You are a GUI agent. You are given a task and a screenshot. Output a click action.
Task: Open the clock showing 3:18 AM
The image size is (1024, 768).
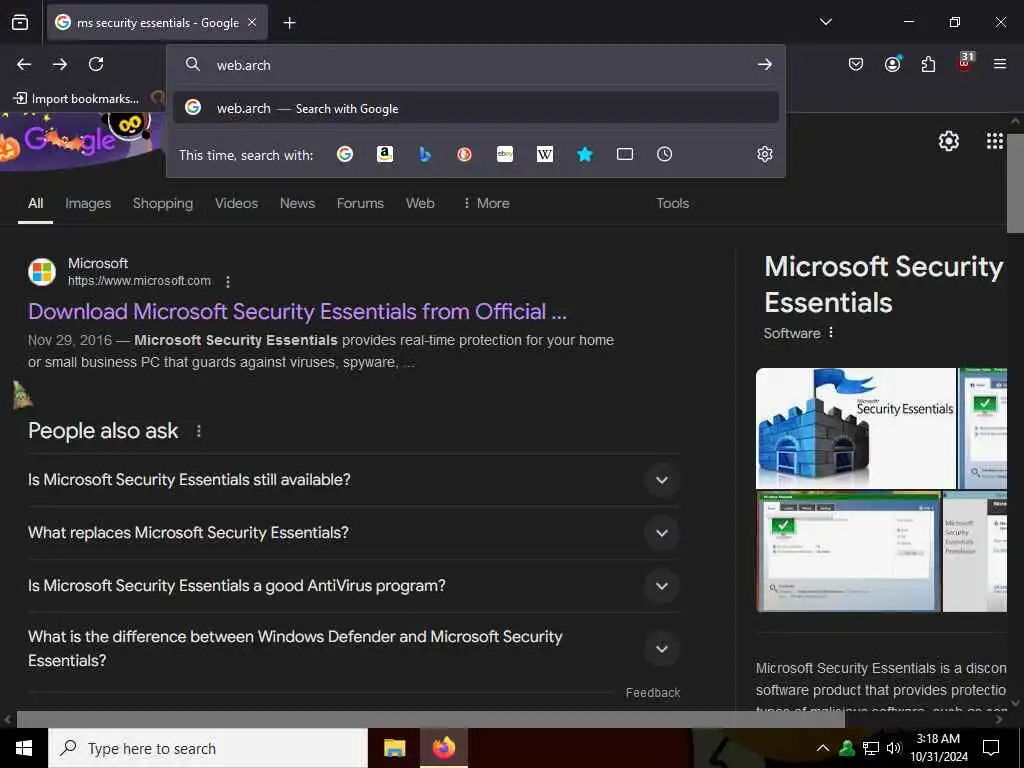[938, 748]
